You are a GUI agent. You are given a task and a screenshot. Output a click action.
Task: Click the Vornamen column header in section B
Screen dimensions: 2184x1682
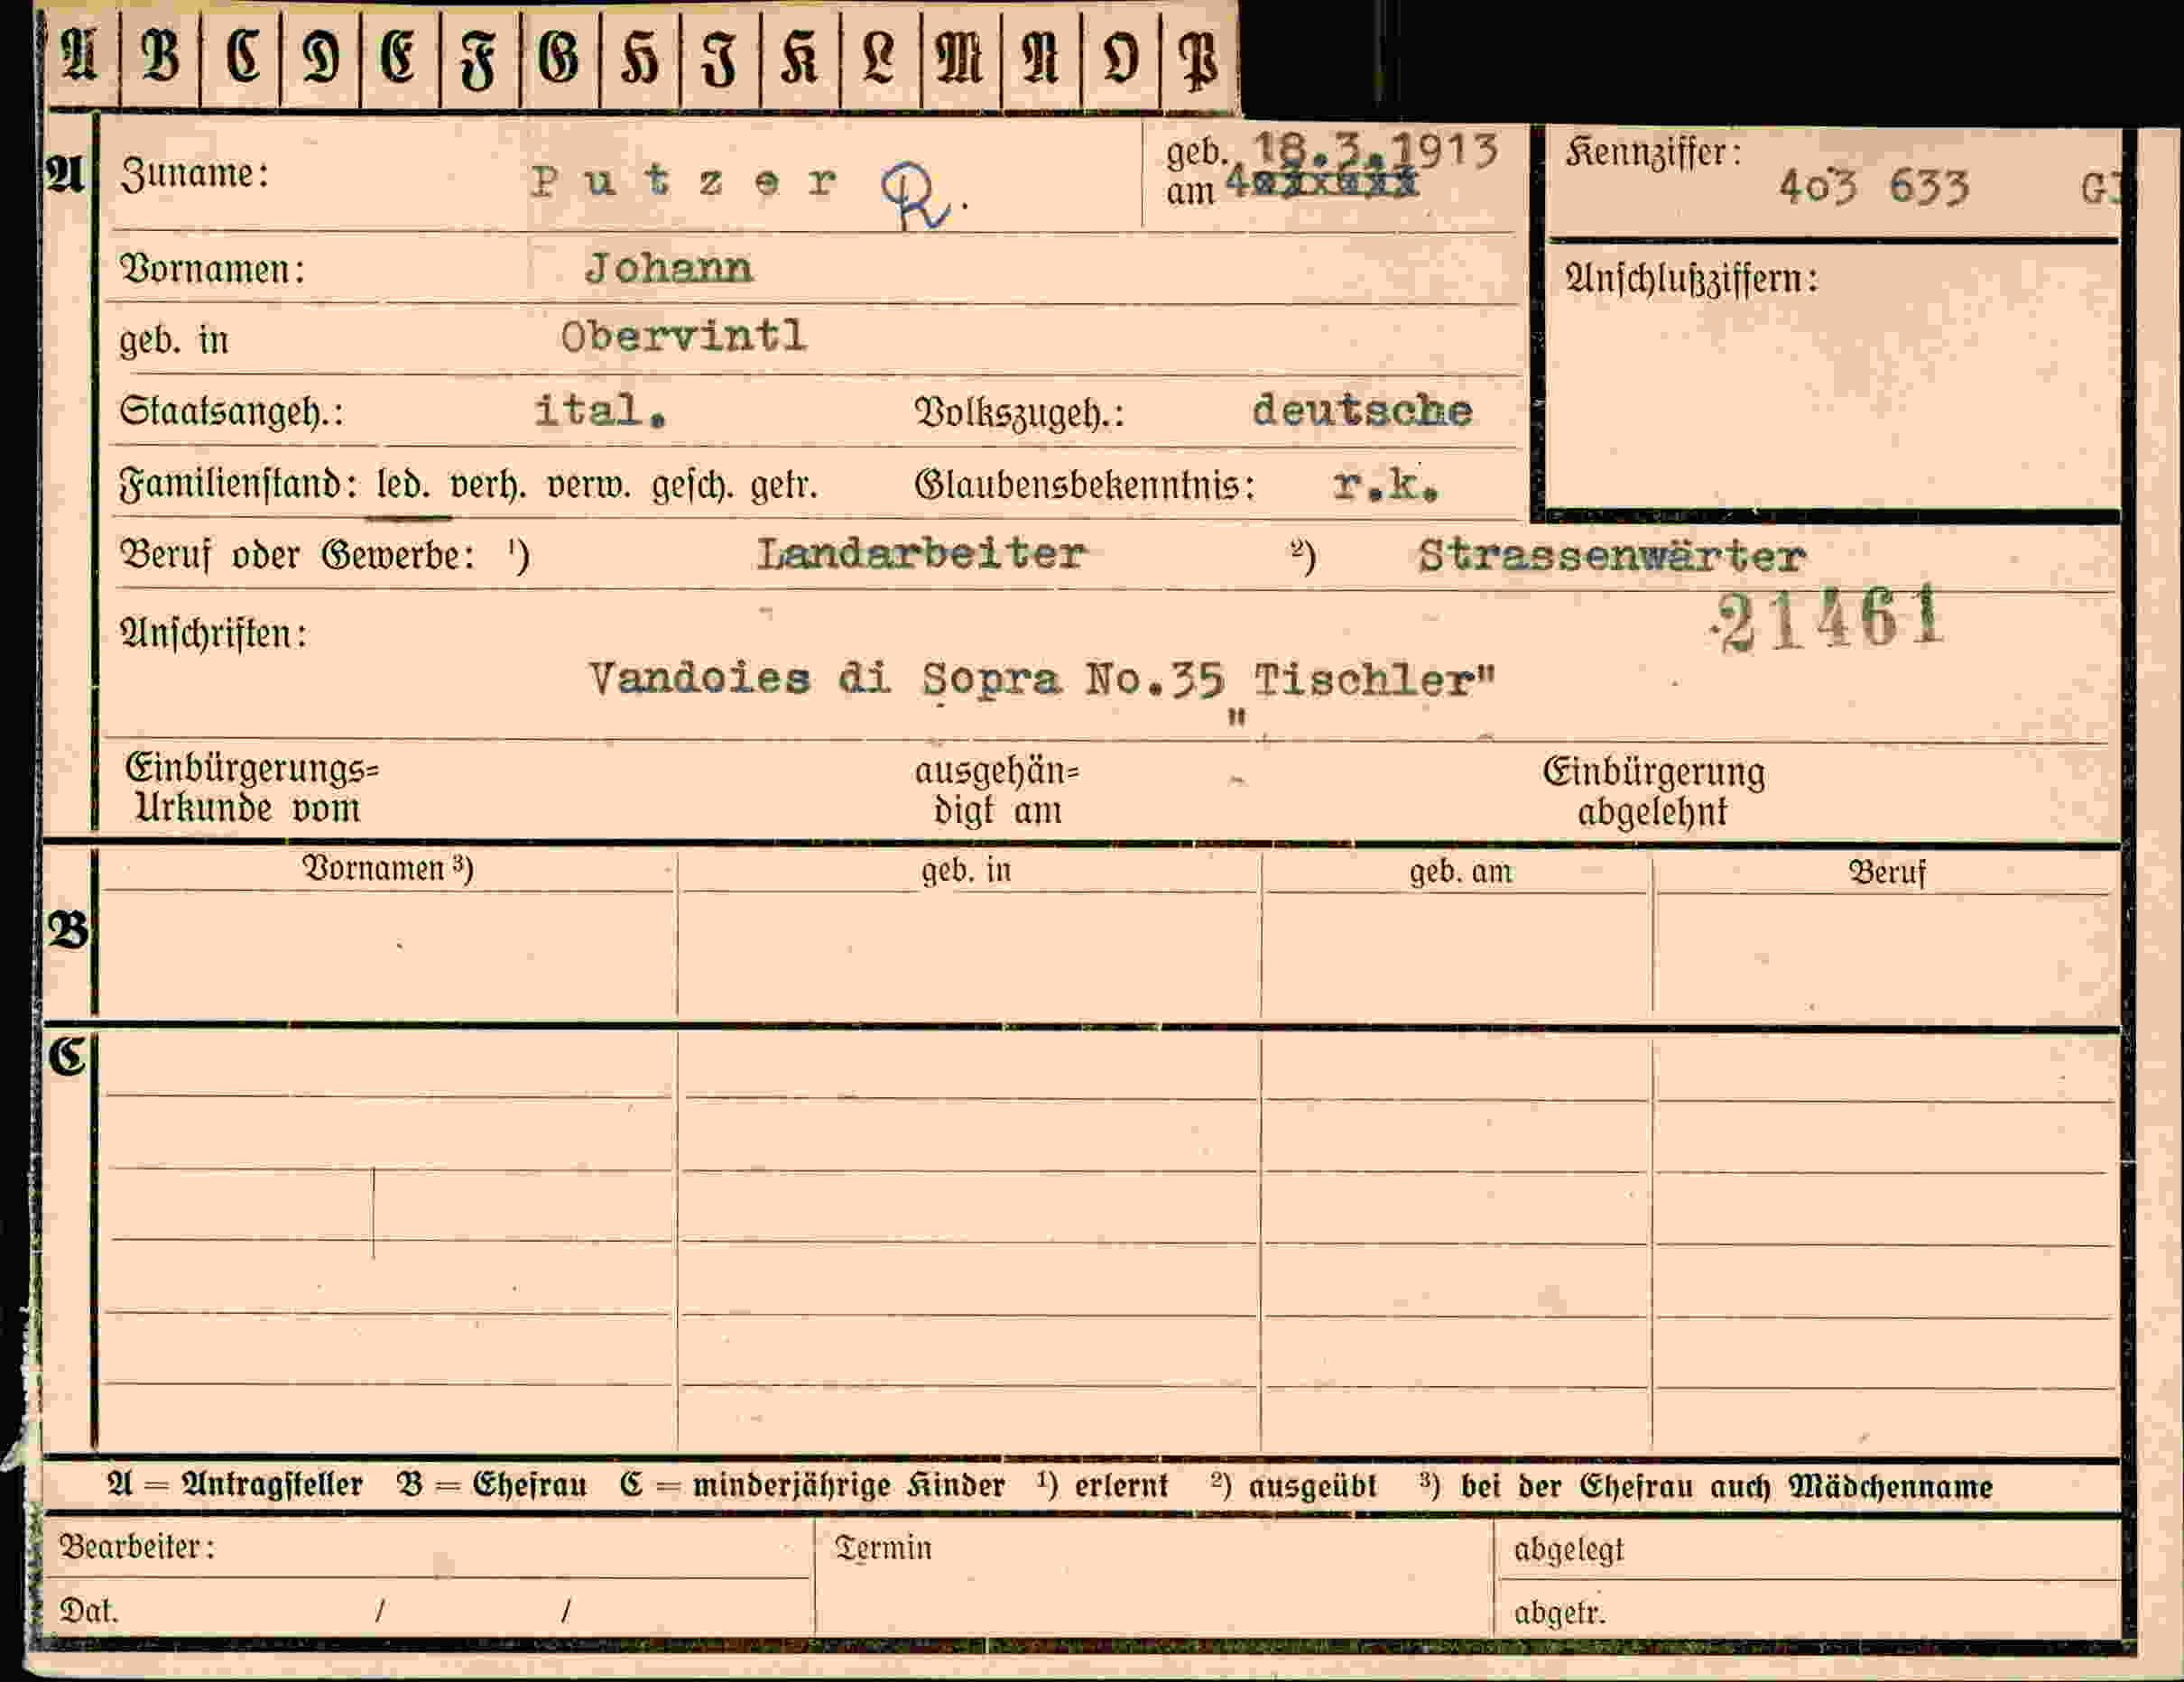tap(388, 868)
